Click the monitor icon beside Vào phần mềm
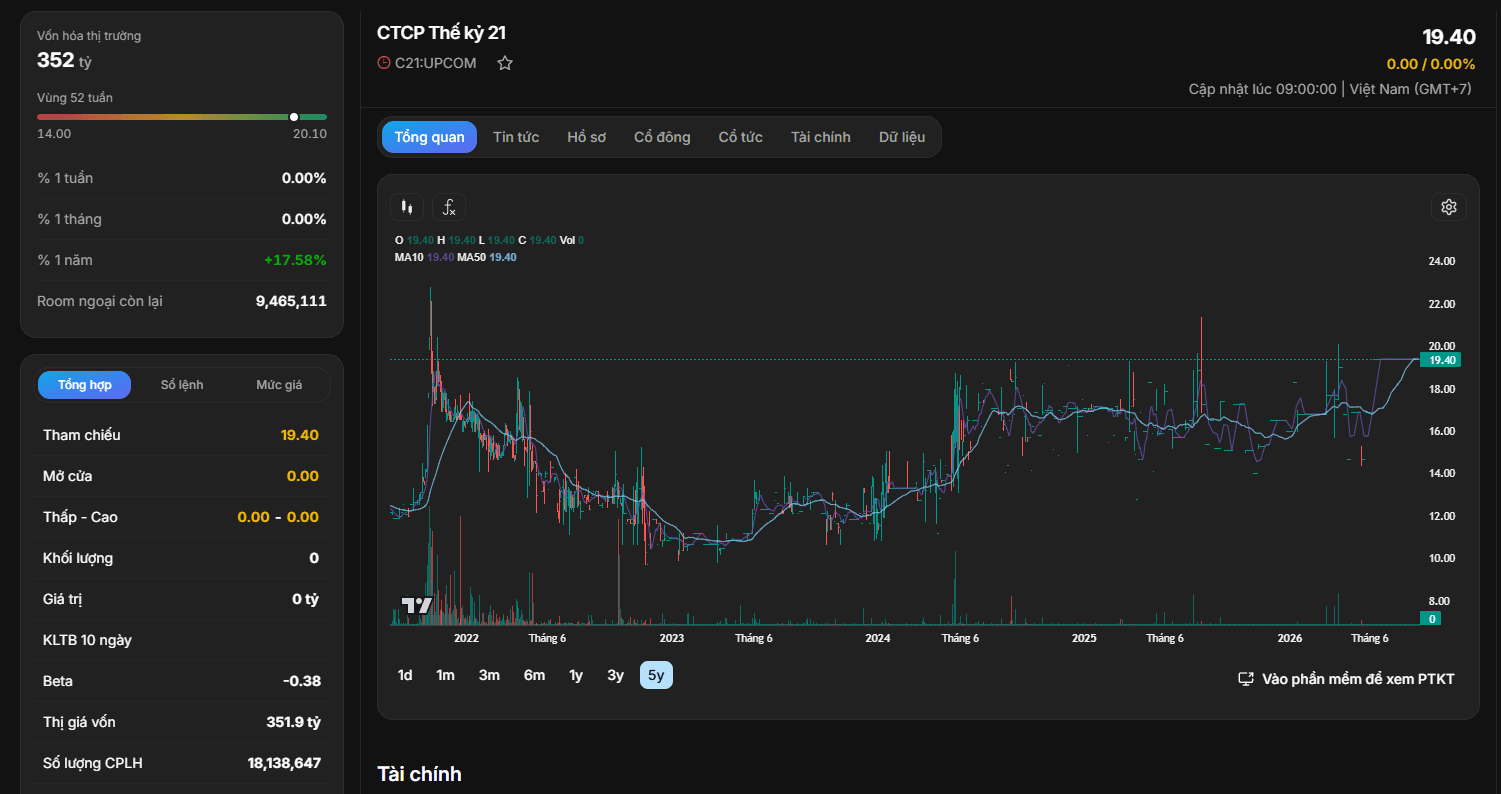The width and height of the screenshot is (1501, 794). tap(1246, 679)
